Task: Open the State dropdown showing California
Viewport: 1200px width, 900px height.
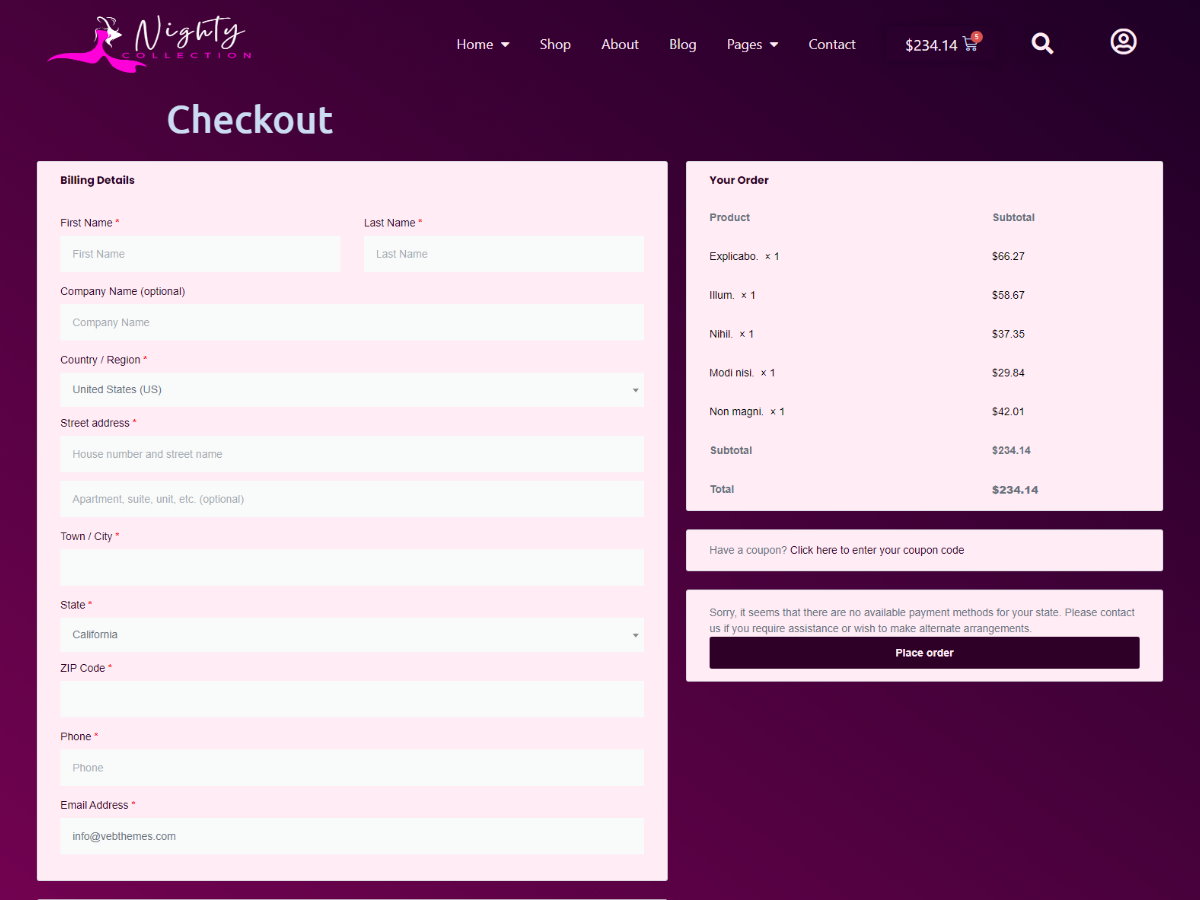Action: [x=352, y=635]
